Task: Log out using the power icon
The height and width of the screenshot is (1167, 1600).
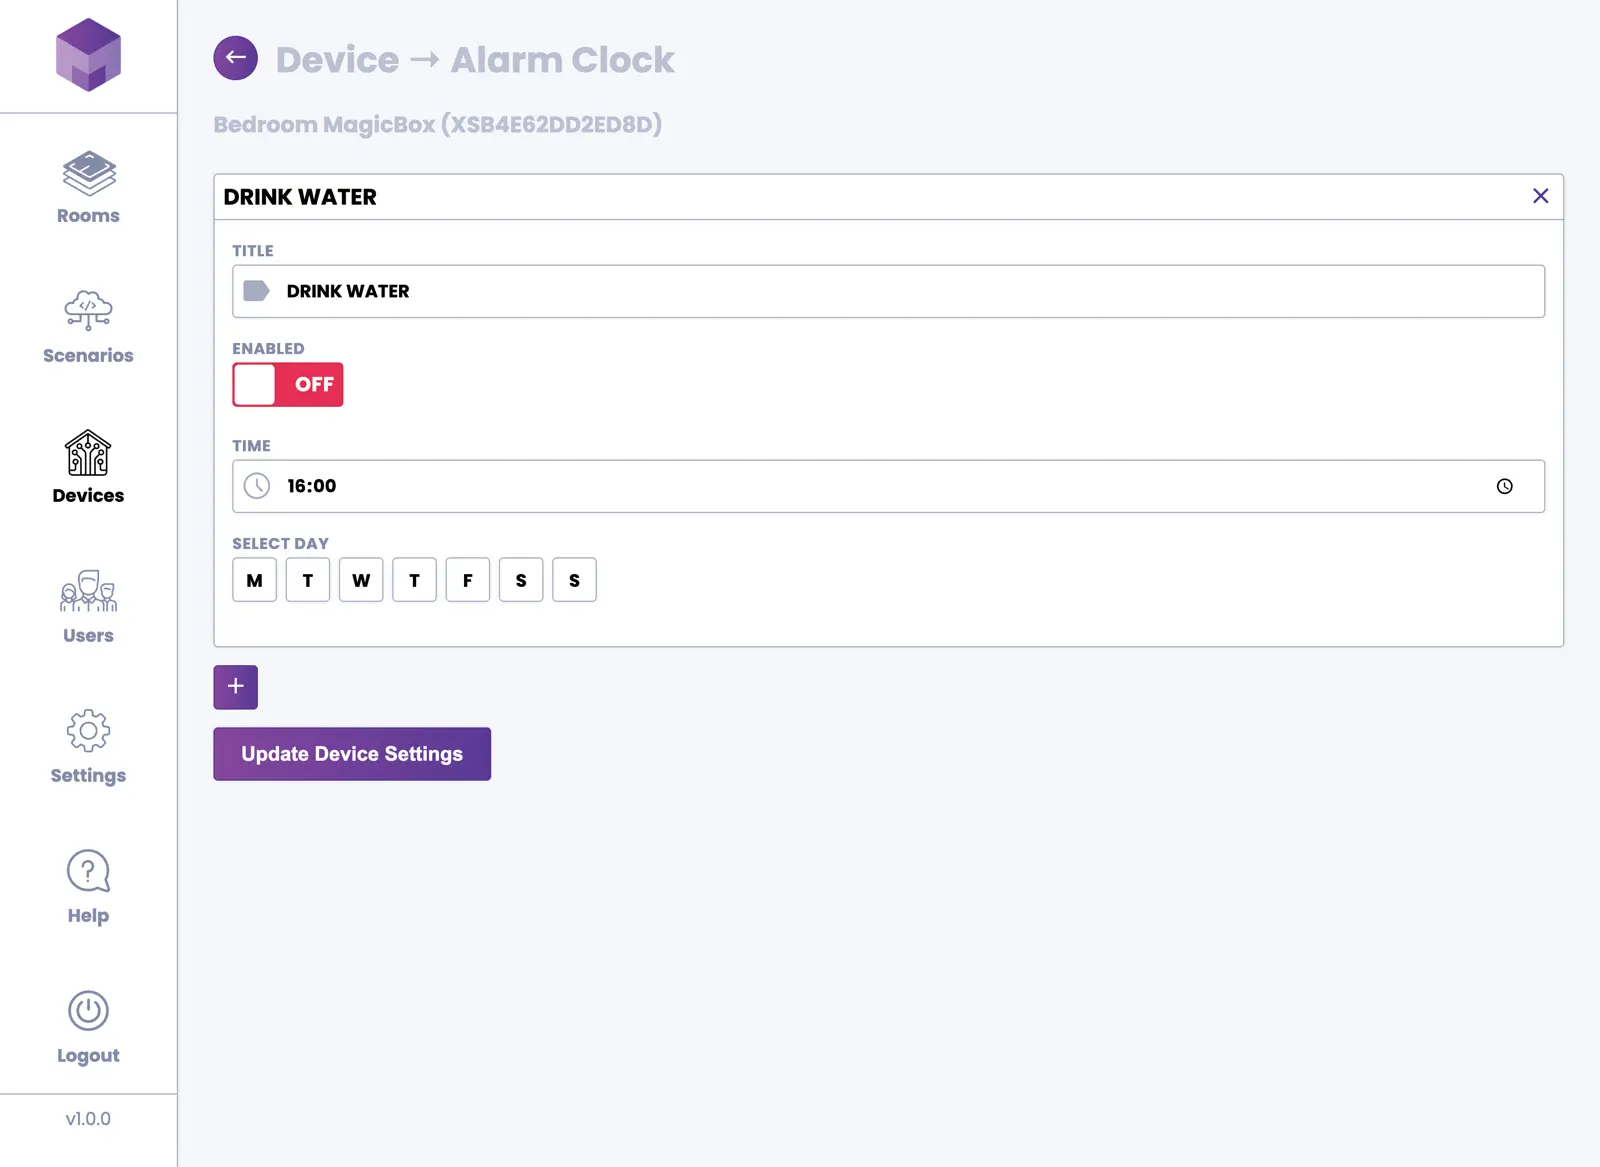Action: (88, 1027)
